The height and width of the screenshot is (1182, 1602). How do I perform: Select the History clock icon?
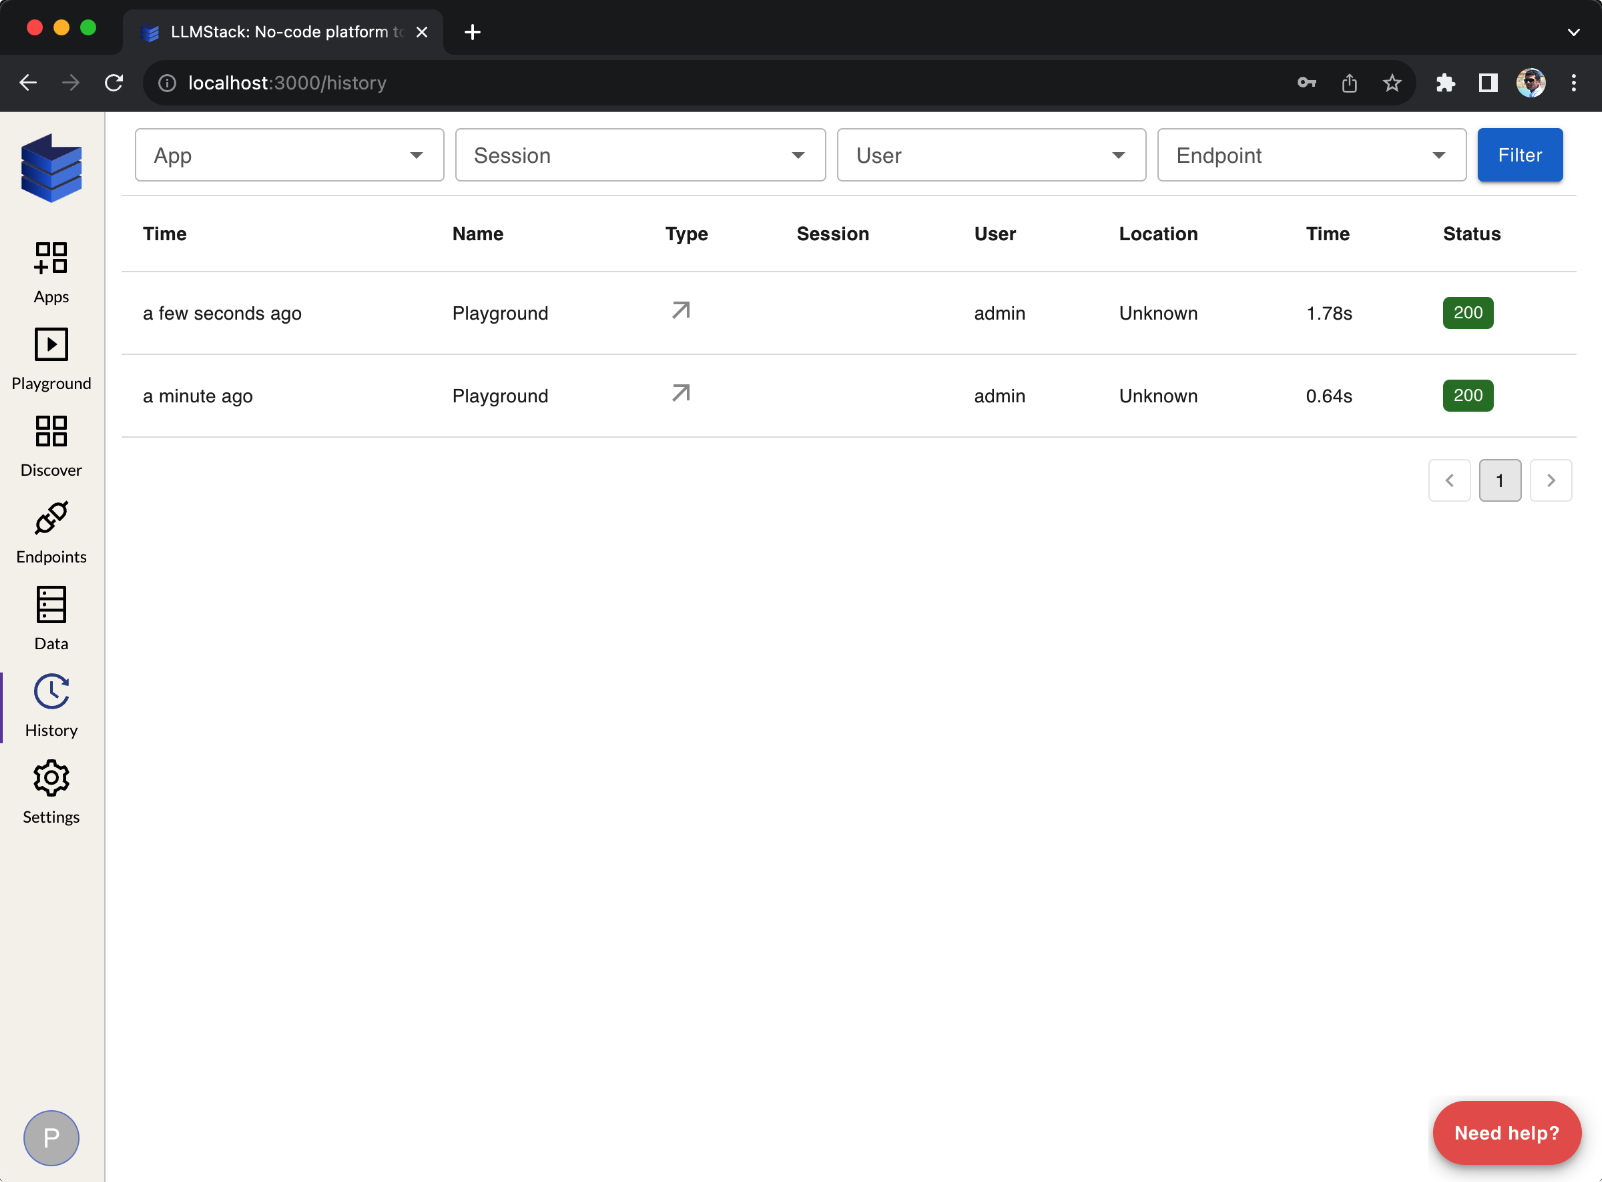(x=51, y=692)
